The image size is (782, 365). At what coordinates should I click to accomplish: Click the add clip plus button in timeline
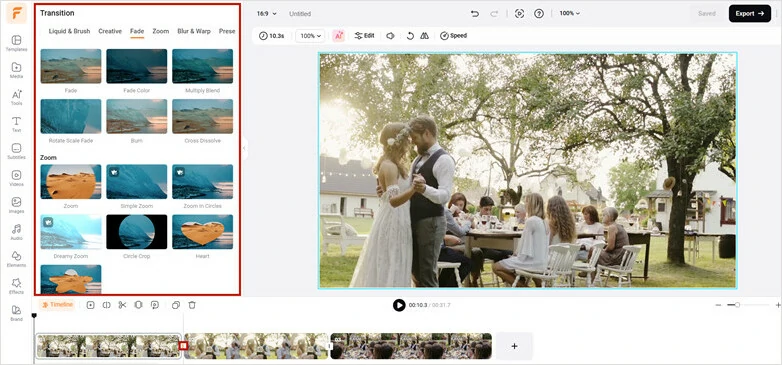(x=514, y=346)
